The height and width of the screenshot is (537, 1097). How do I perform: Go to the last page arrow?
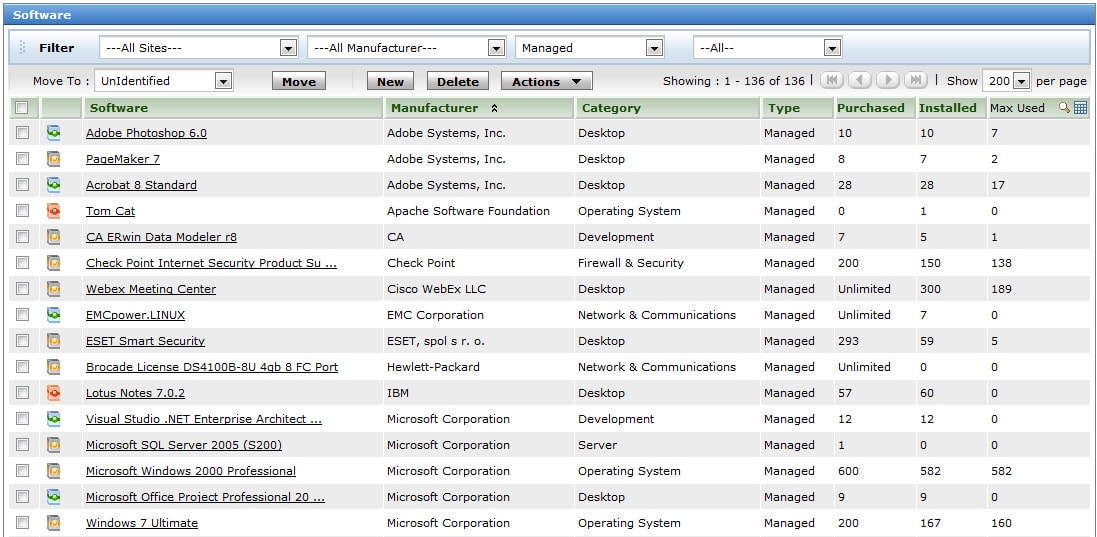click(916, 80)
